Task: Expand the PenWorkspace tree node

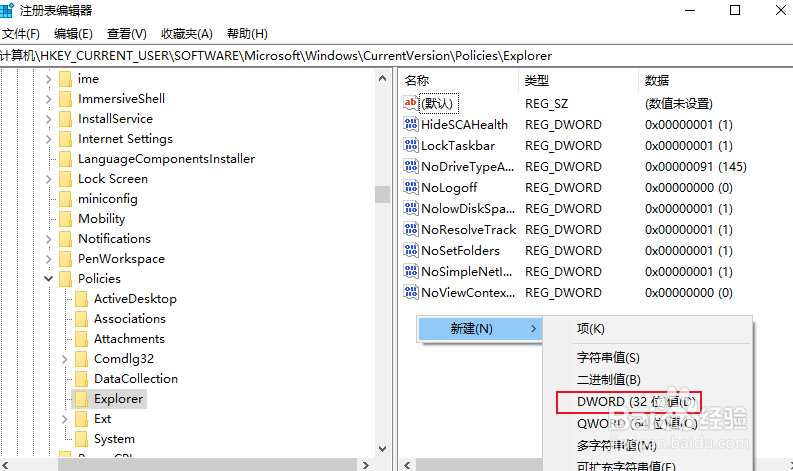Action: click(49, 259)
